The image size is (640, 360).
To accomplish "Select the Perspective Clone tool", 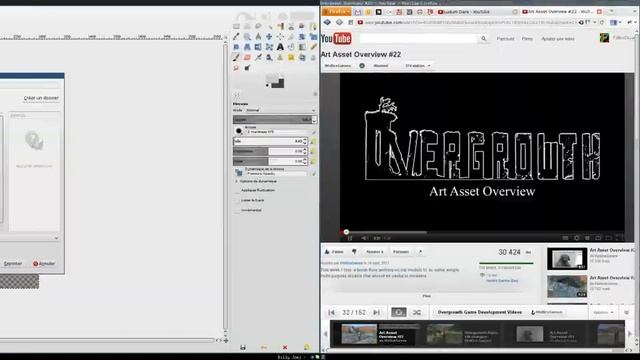I will pyautogui.click(x=302, y=57).
